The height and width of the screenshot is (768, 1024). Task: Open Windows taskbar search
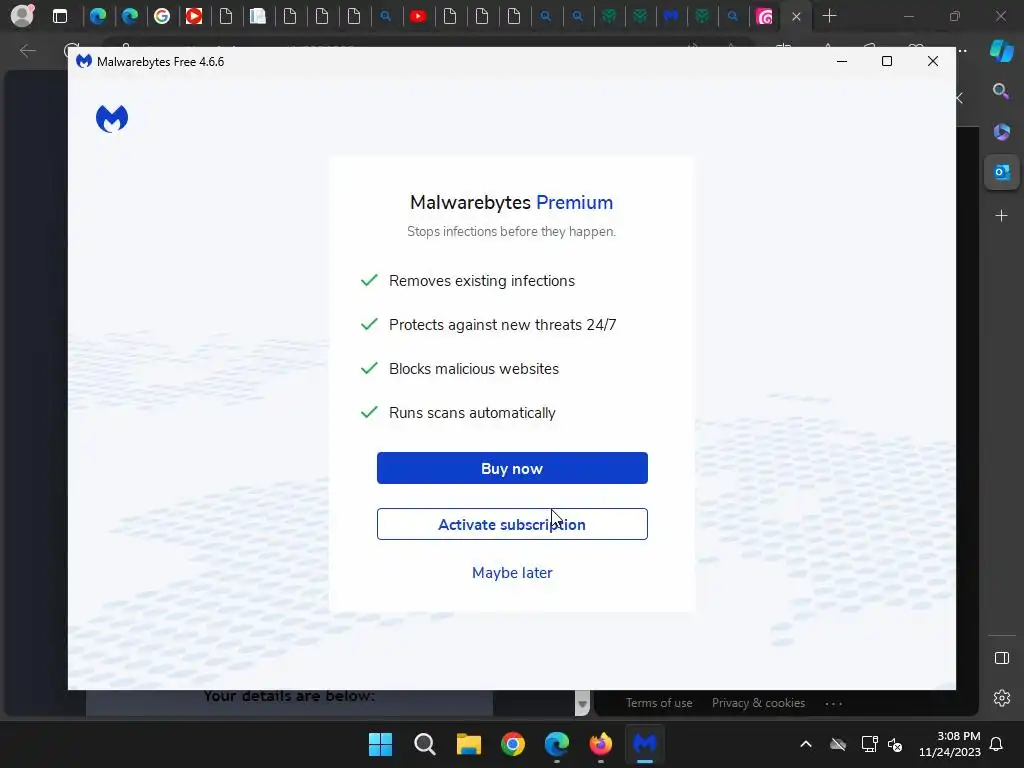click(x=424, y=744)
